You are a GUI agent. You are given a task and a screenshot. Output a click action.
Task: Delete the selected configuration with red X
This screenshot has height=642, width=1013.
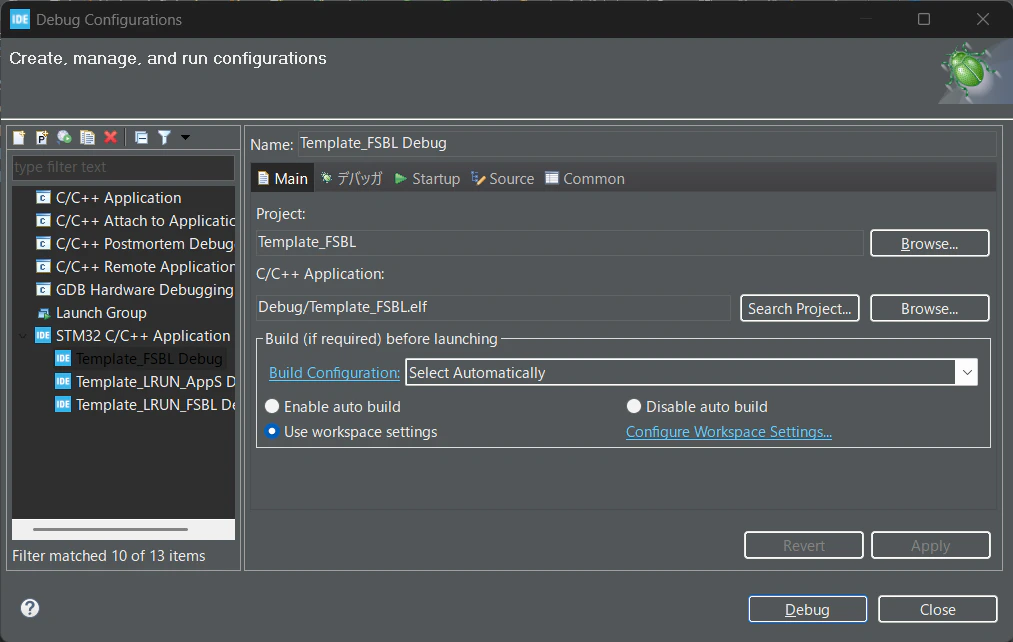point(110,138)
